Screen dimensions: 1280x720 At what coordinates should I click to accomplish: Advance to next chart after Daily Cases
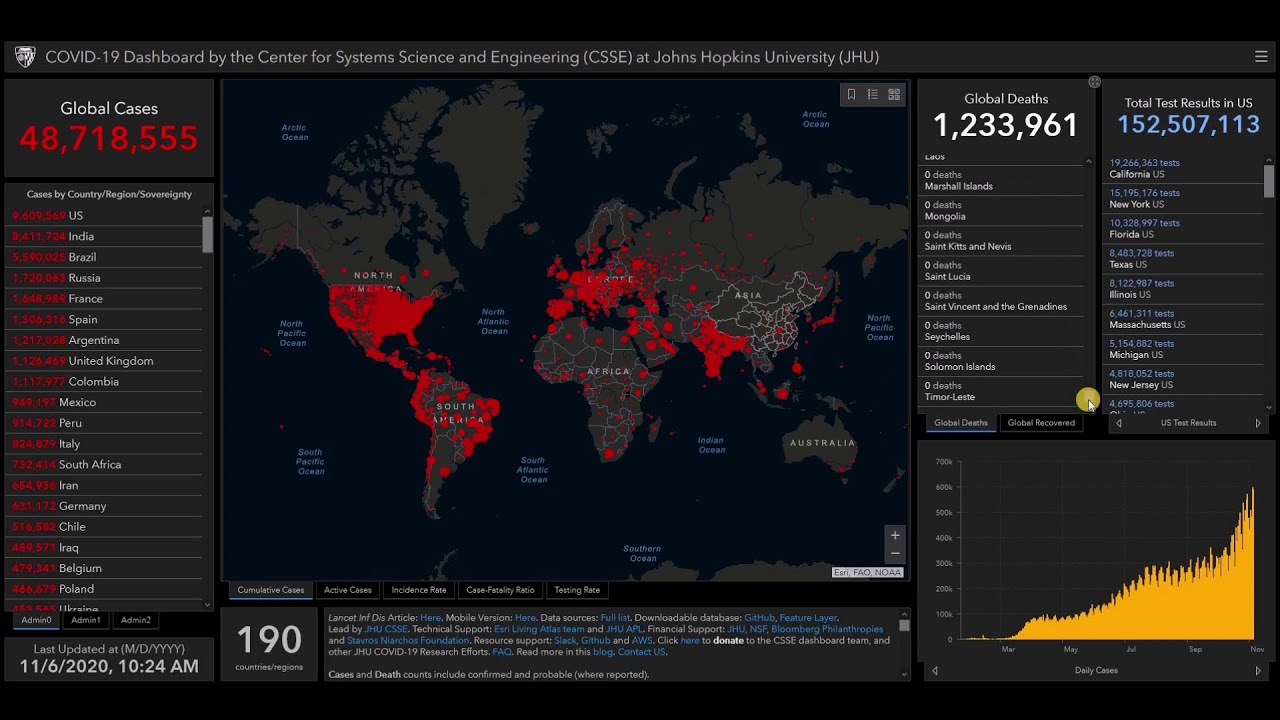pyautogui.click(x=1257, y=671)
